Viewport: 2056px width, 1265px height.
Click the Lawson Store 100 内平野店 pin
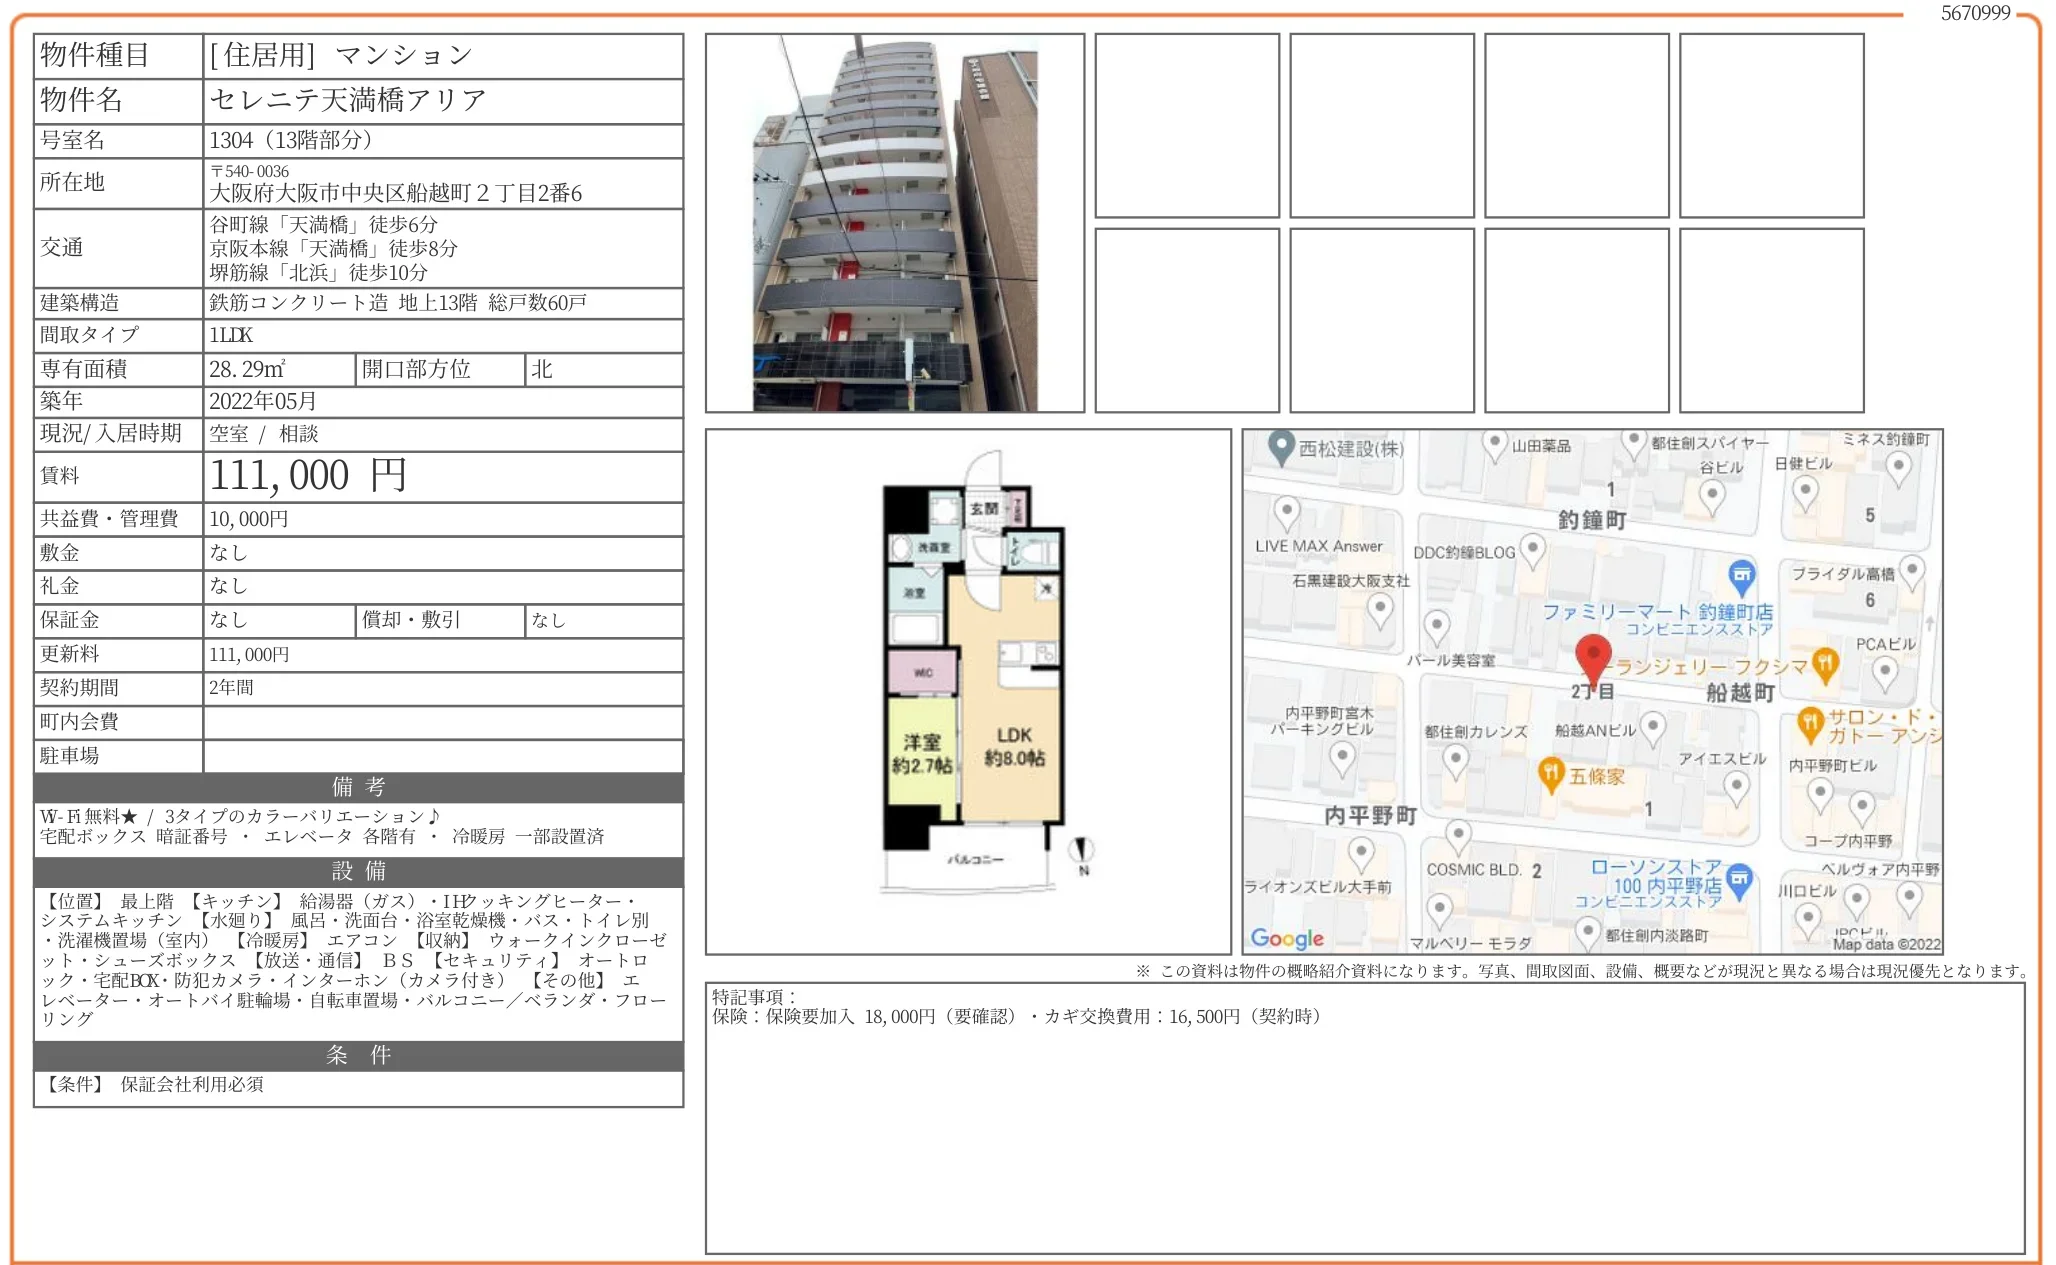[x=1739, y=879]
